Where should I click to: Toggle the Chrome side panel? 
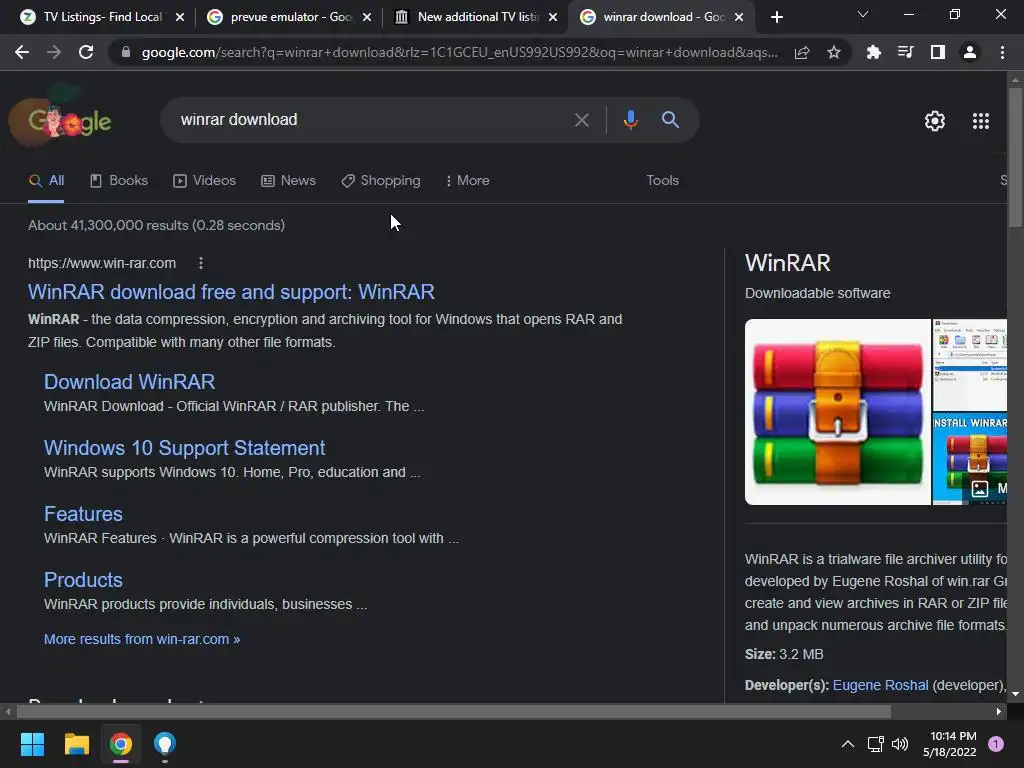click(937, 52)
